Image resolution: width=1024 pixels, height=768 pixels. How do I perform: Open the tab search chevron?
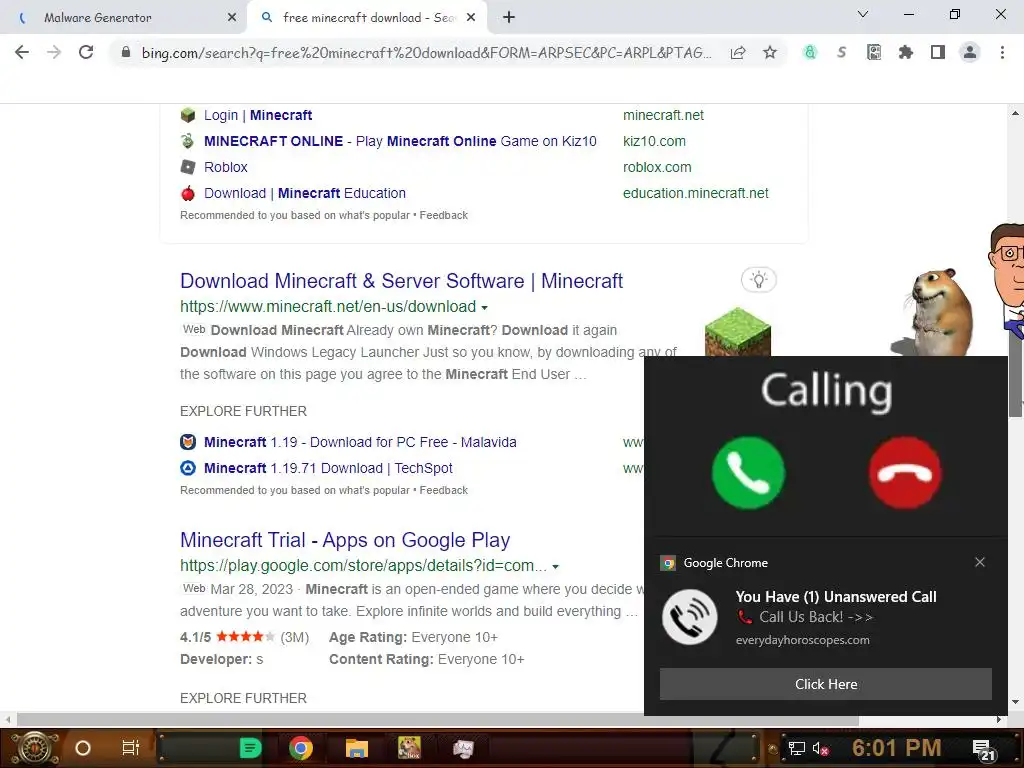click(x=863, y=14)
